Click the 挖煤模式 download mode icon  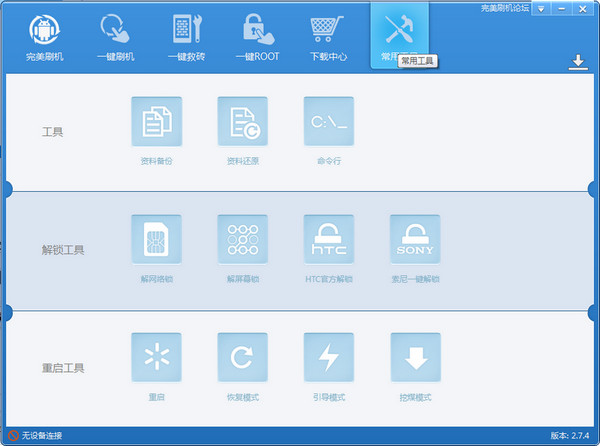tap(415, 358)
